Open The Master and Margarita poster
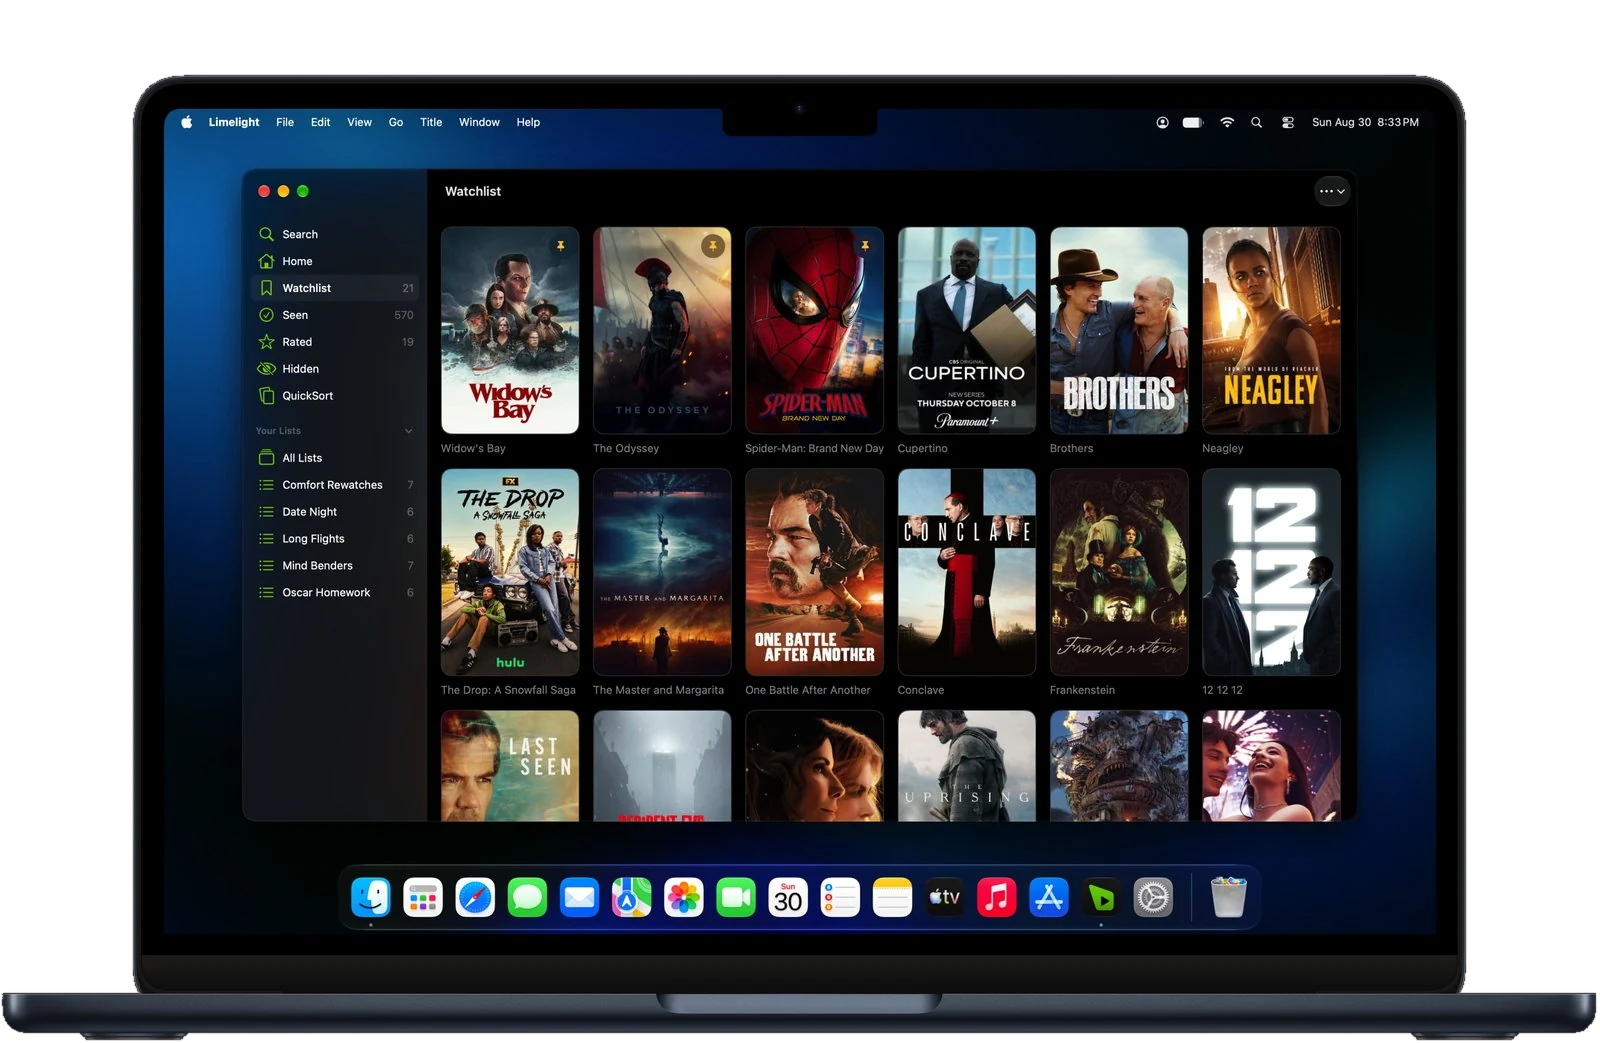1600x1043 pixels. [662, 572]
